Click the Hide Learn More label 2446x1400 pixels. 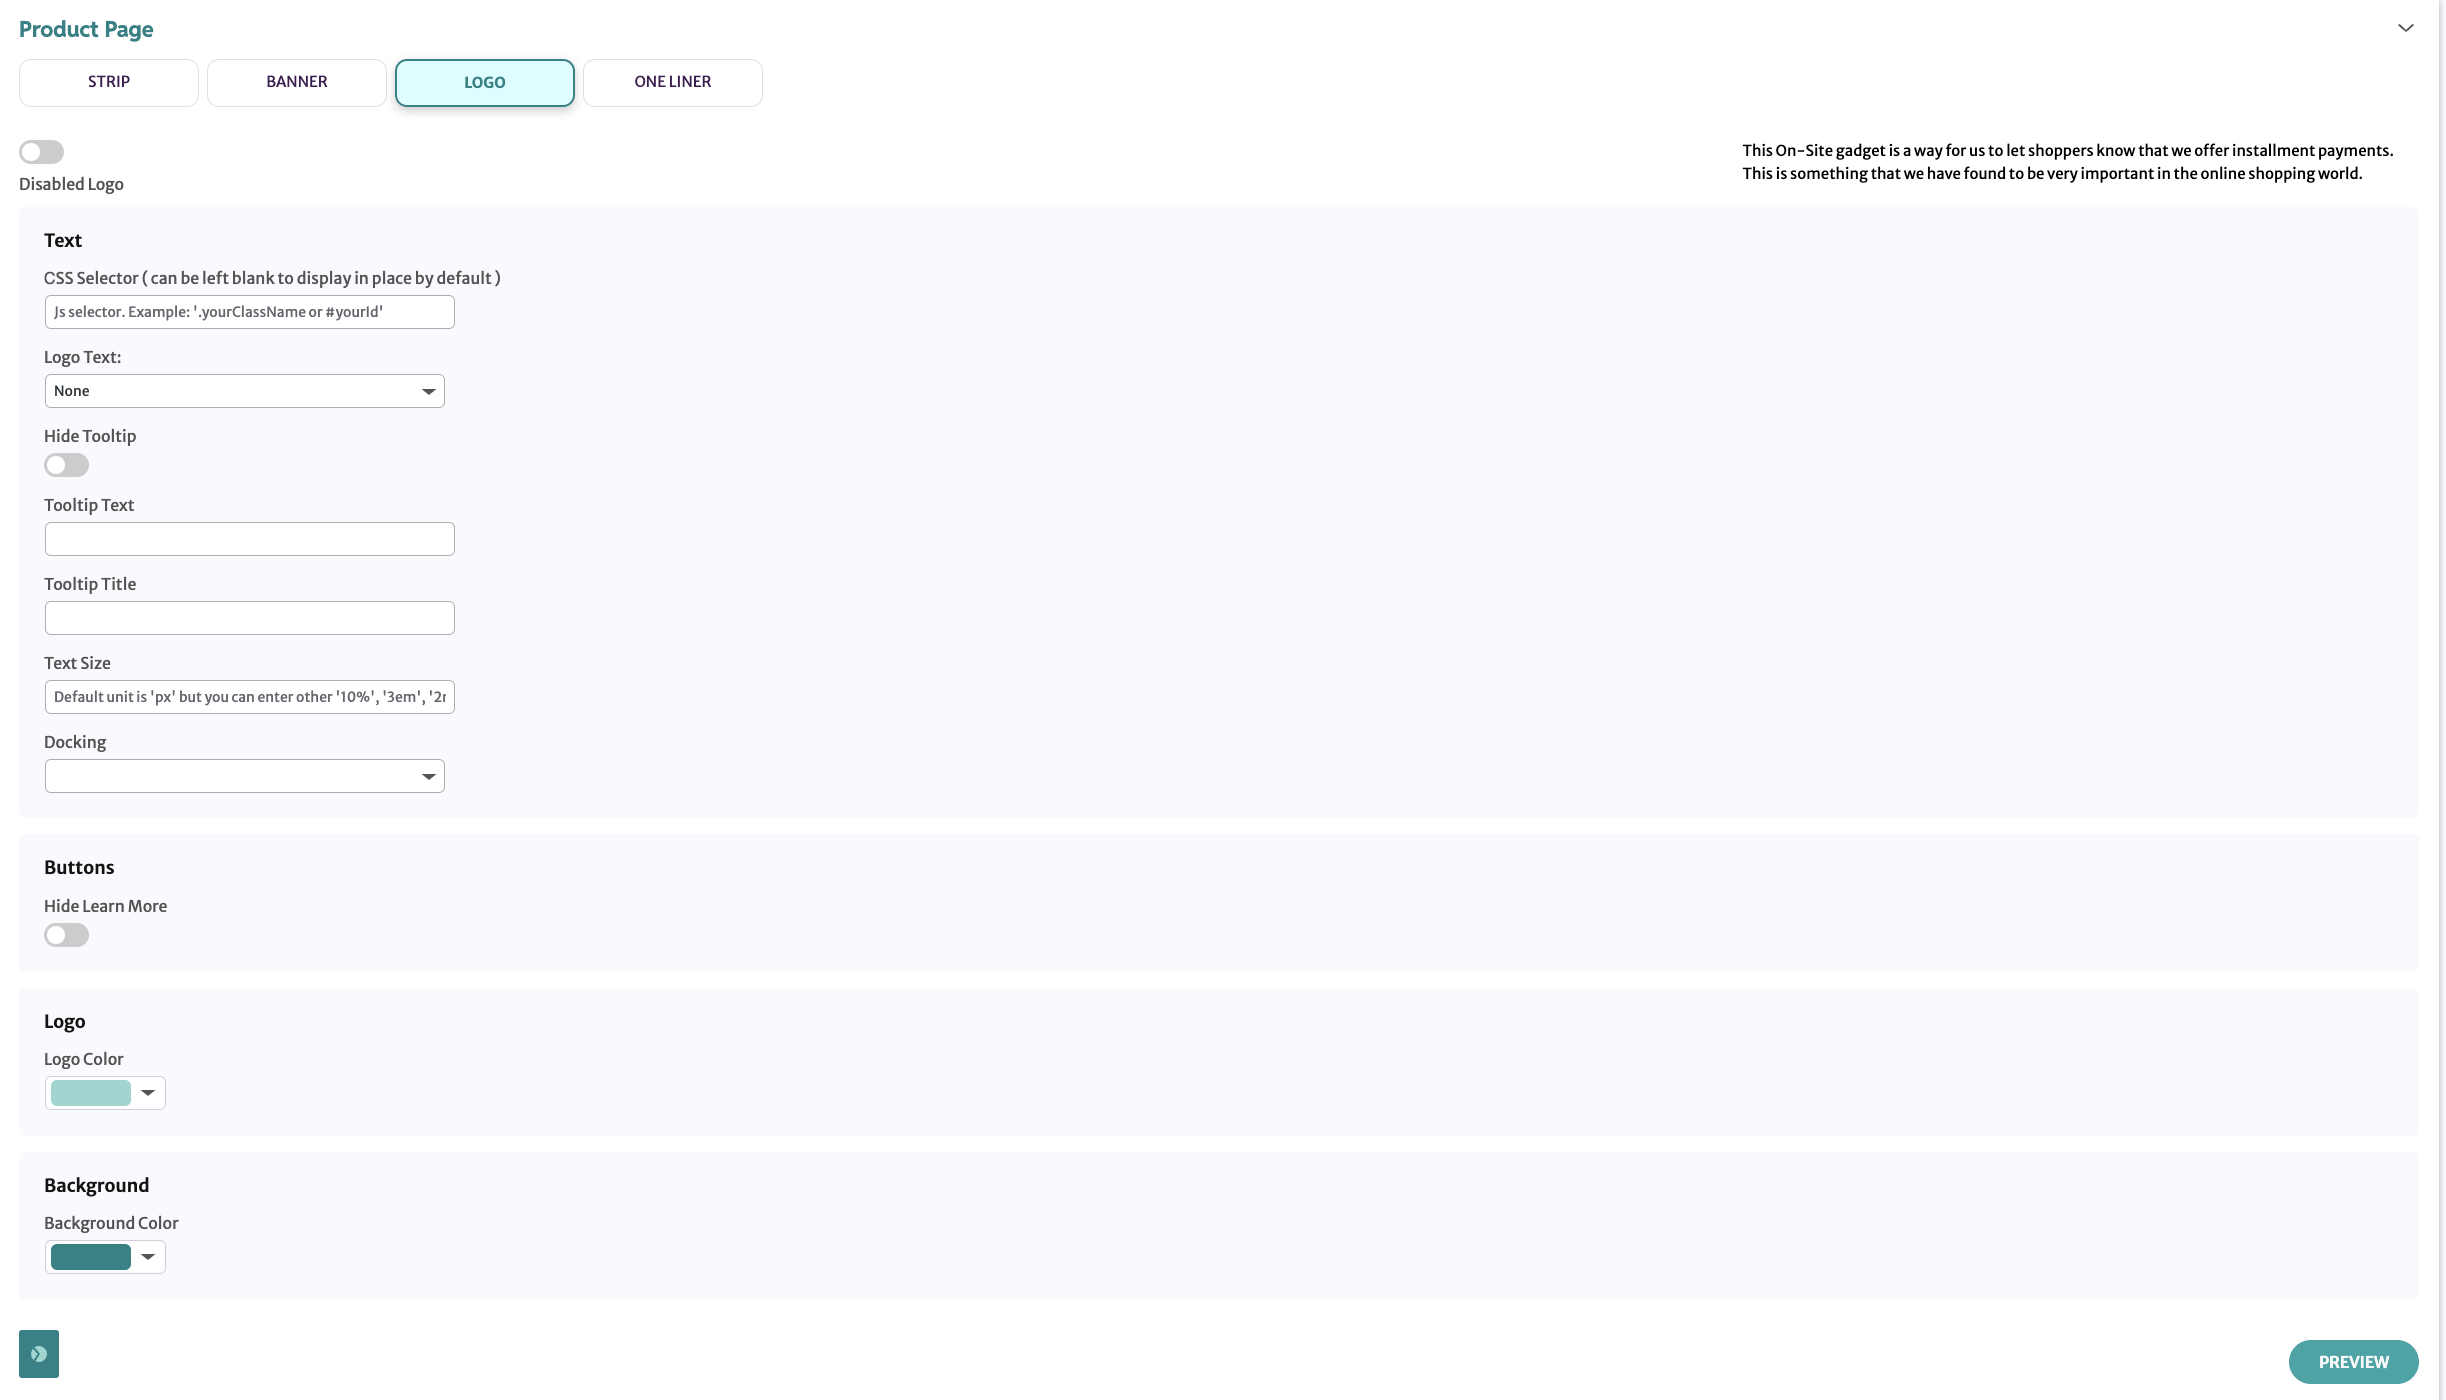tap(105, 906)
